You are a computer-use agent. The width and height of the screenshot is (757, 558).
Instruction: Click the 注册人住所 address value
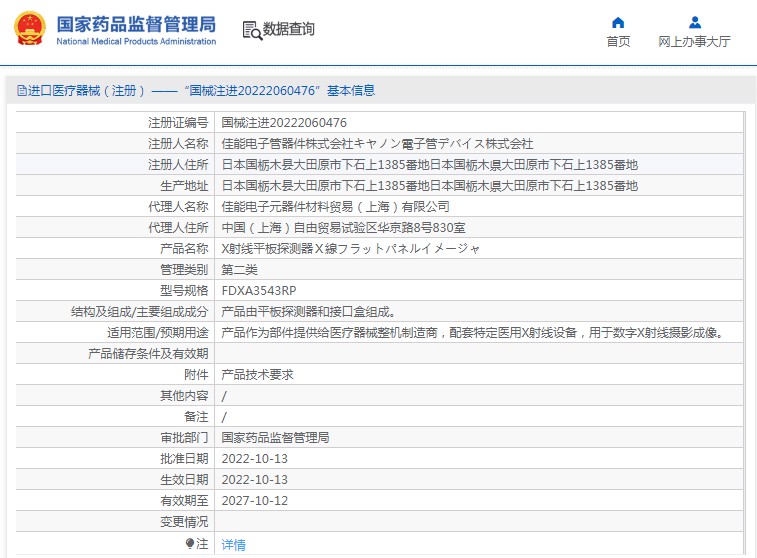(430, 165)
